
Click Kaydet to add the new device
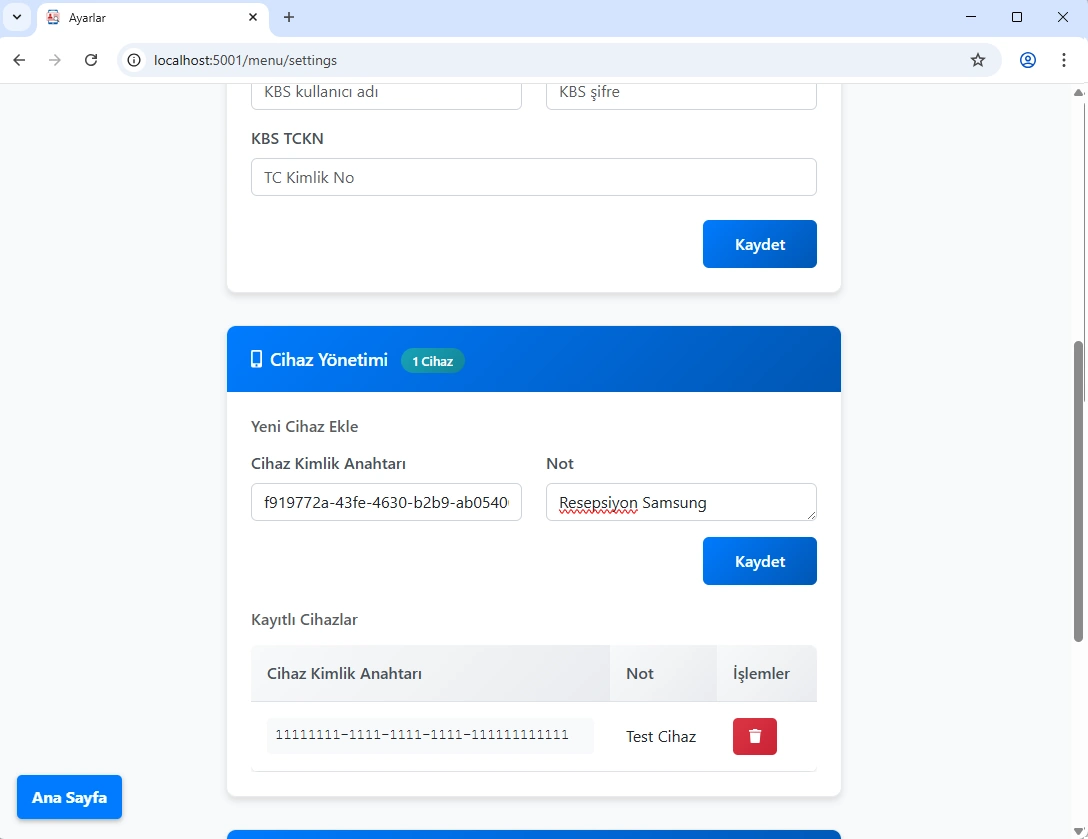tap(759, 561)
